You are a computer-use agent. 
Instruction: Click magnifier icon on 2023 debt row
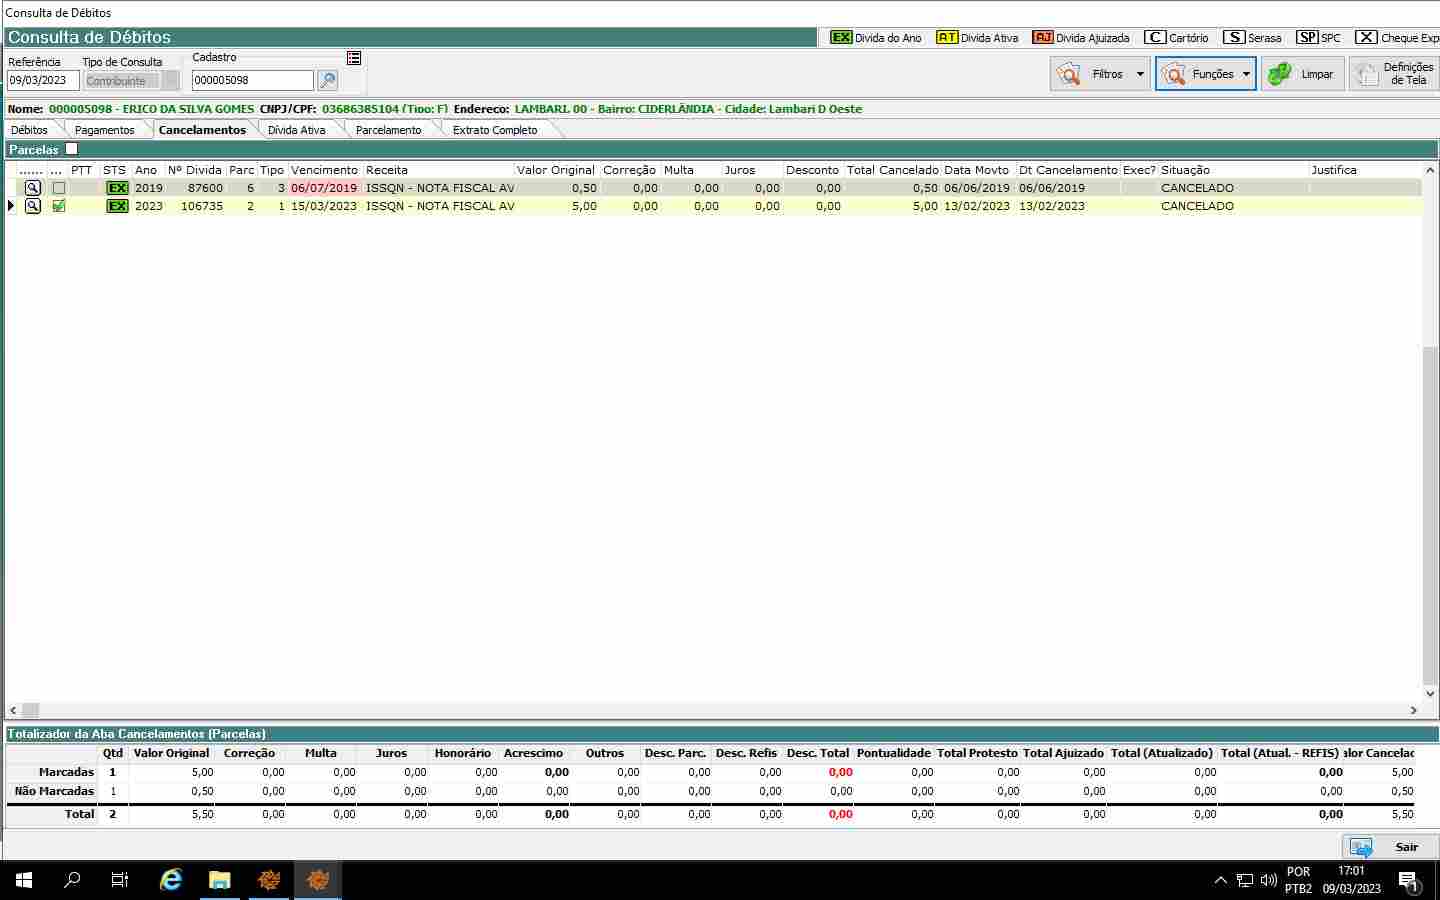pos(32,206)
